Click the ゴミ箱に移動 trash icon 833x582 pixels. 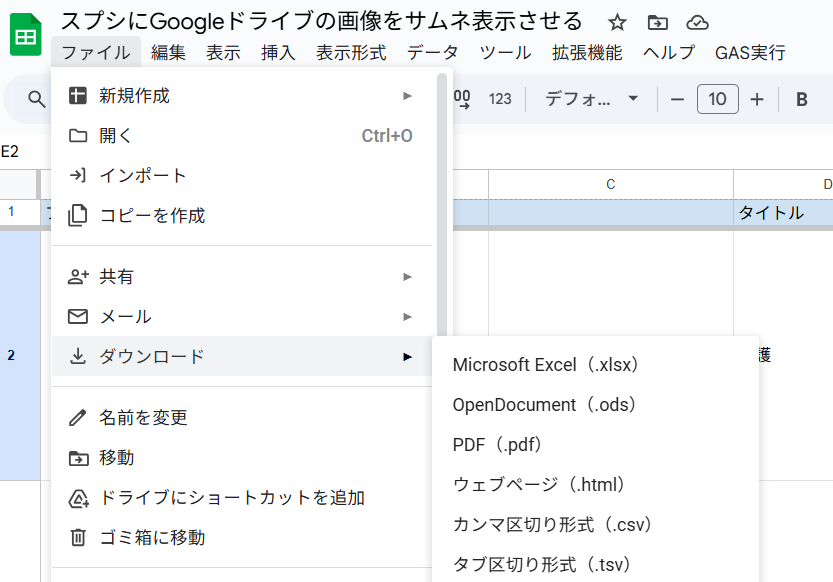78,537
